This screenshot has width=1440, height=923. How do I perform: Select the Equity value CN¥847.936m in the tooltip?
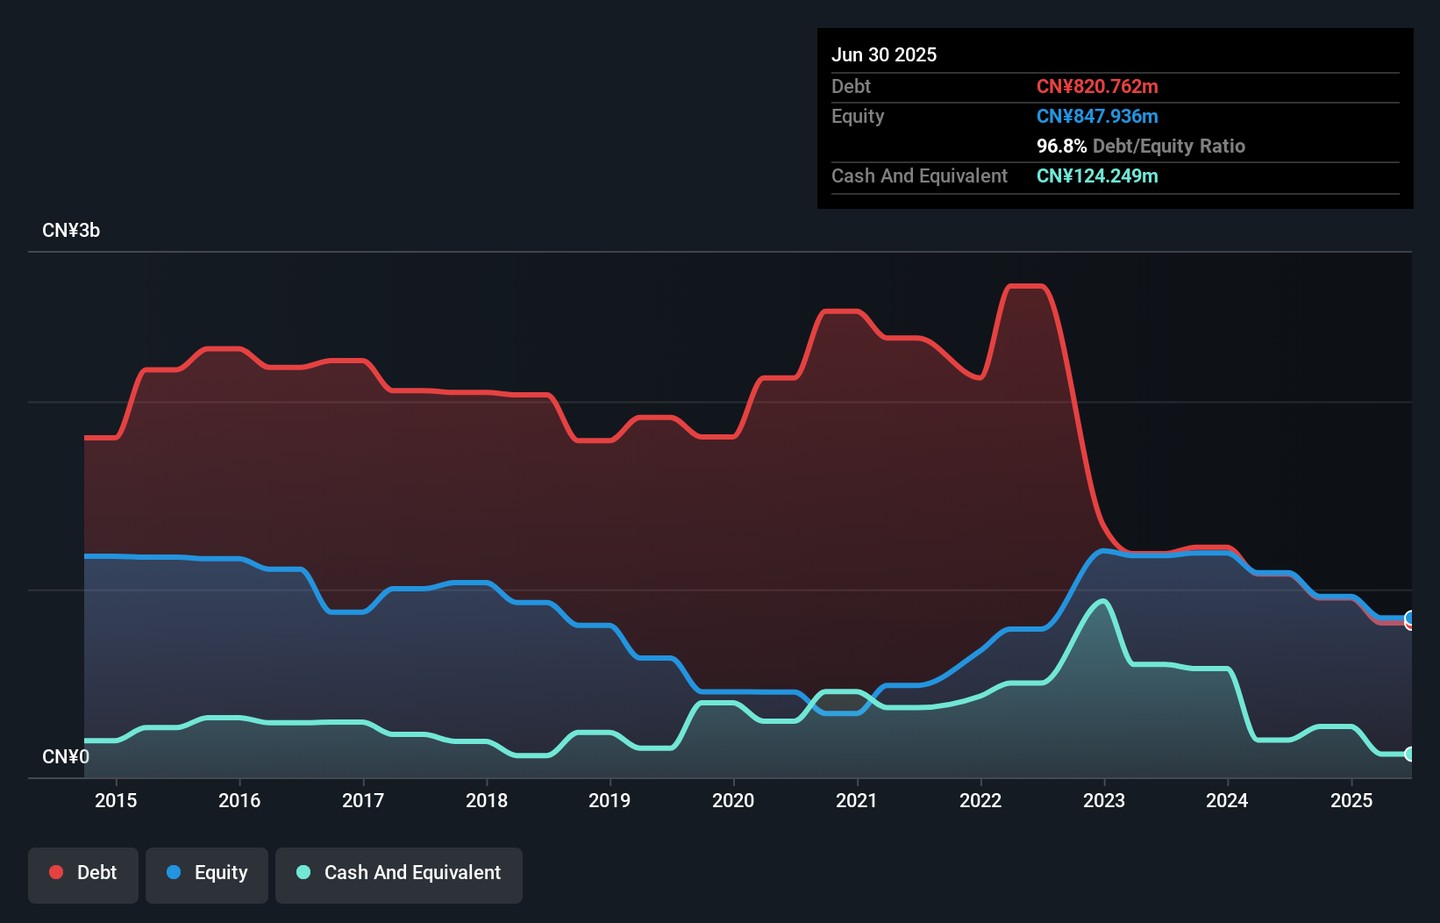(1097, 117)
